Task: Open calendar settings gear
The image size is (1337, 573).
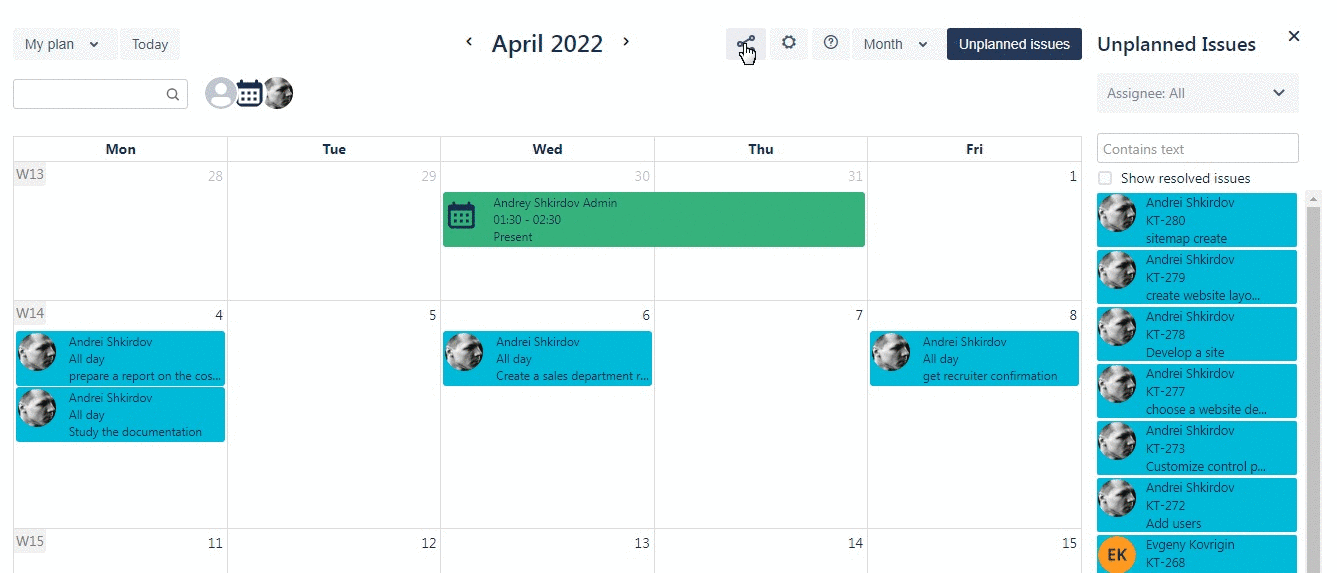Action: point(788,43)
